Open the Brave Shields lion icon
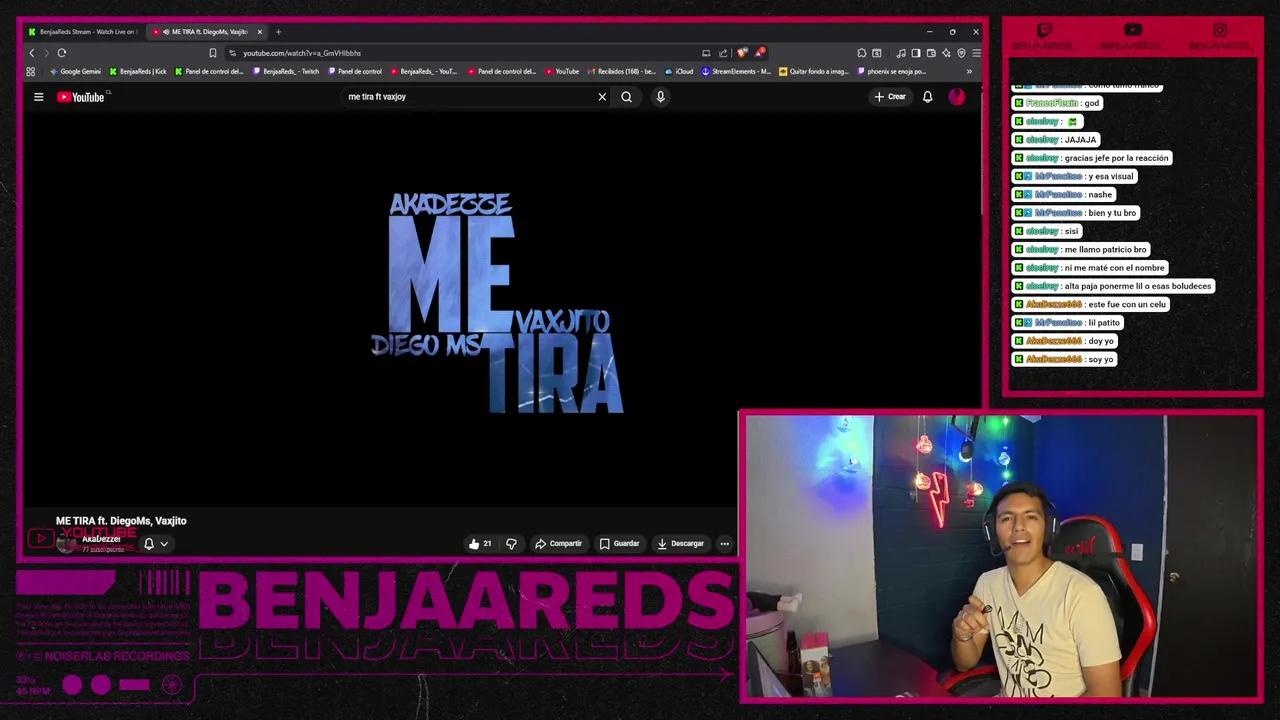This screenshot has width=1280, height=720. pyautogui.click(x=741, y=53)
